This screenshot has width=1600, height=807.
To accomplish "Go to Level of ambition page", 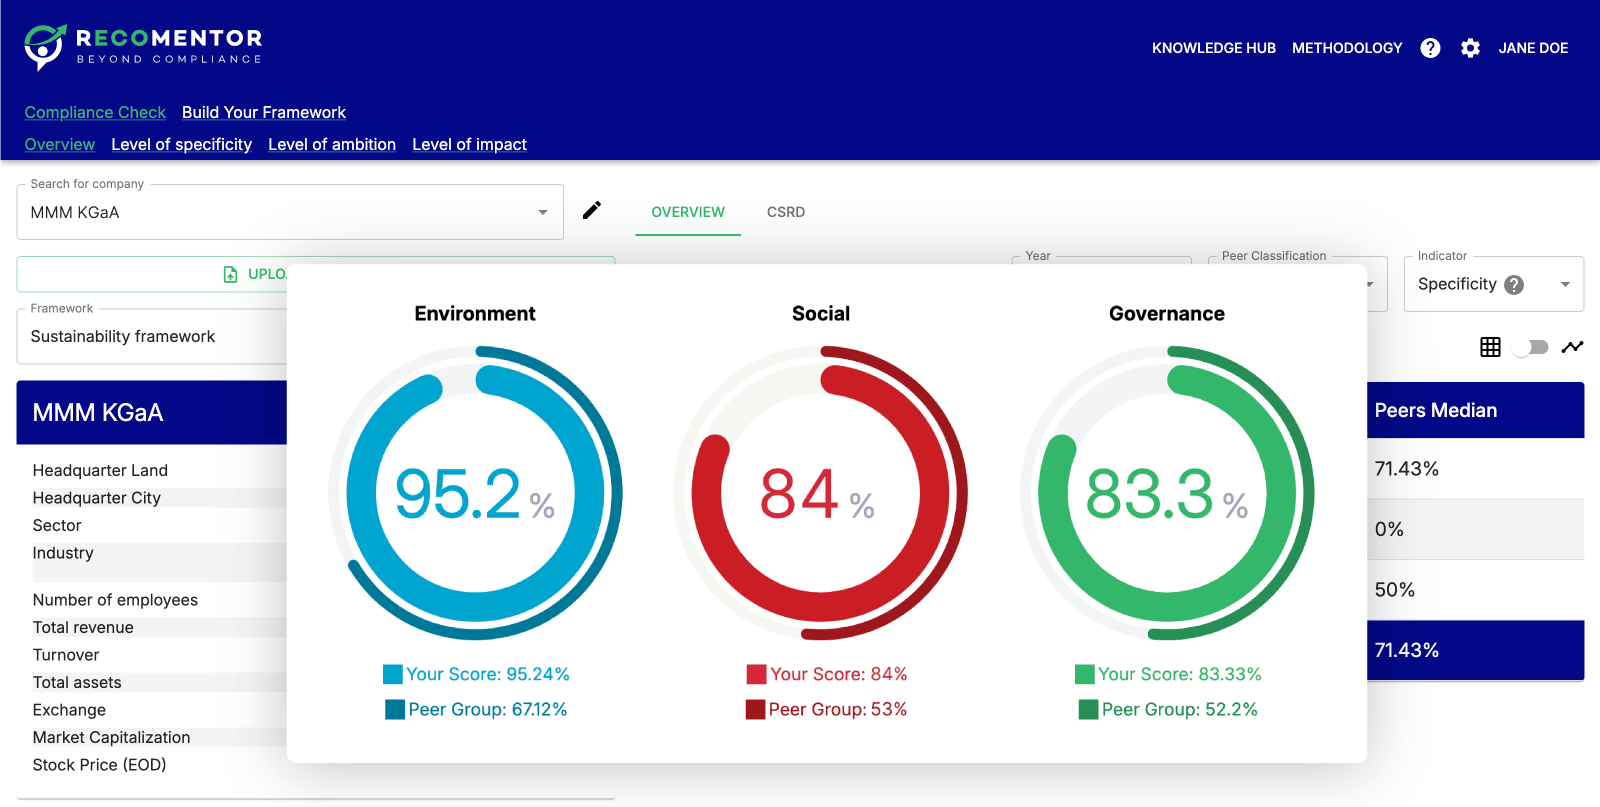I will coord(332,145).
